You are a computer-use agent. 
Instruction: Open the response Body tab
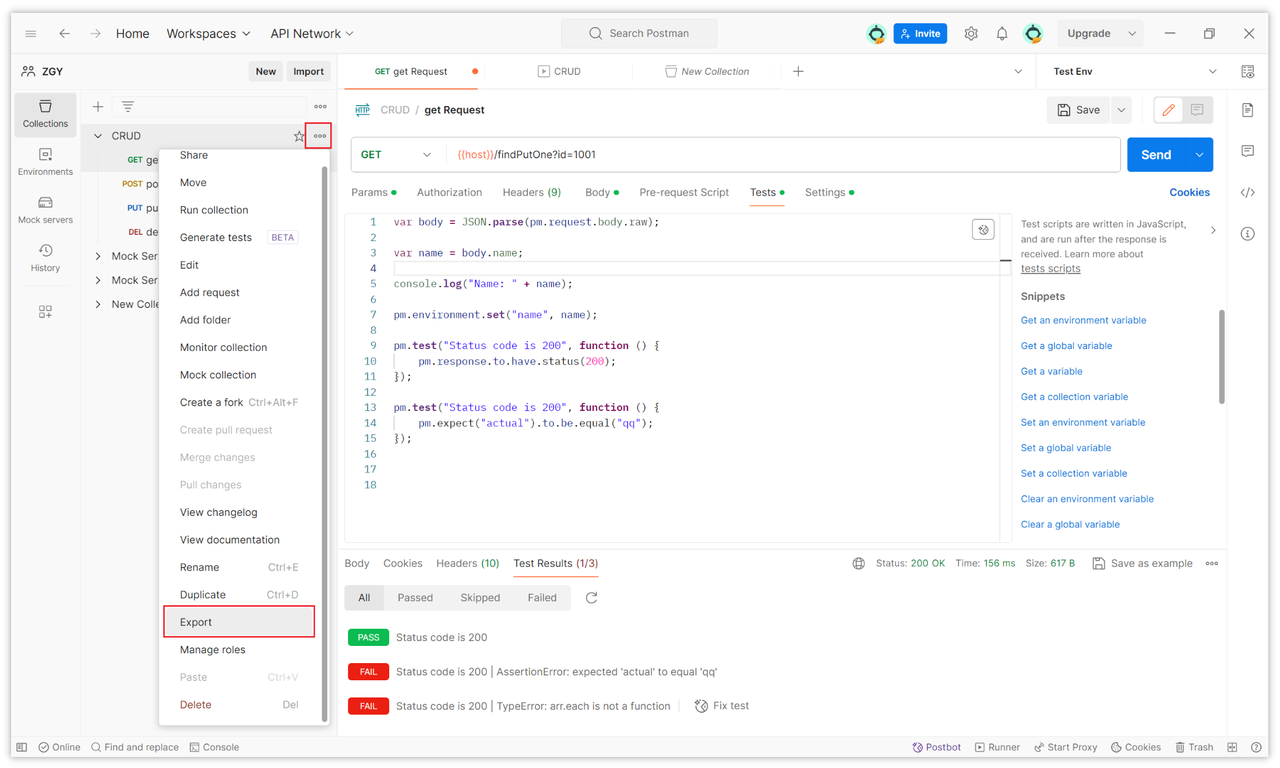coord(357,564)
